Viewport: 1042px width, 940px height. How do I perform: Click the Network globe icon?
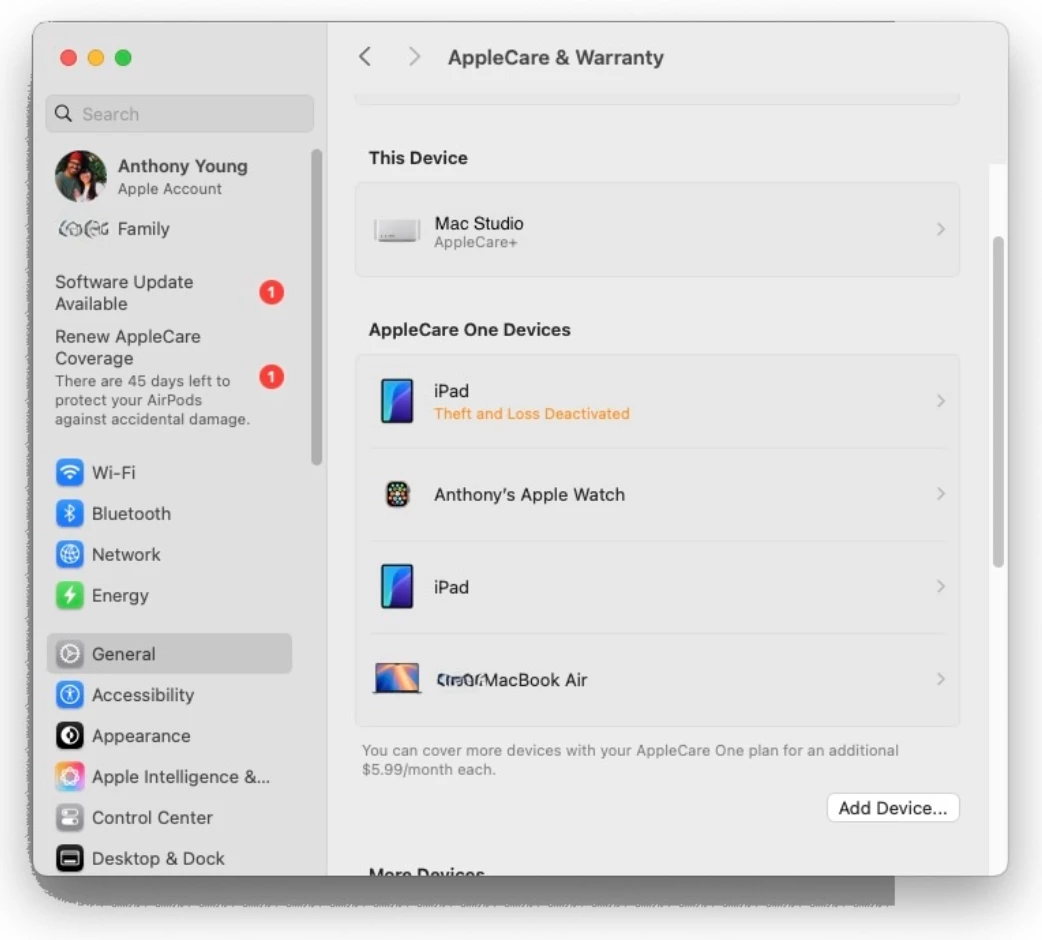click(70, 555)
